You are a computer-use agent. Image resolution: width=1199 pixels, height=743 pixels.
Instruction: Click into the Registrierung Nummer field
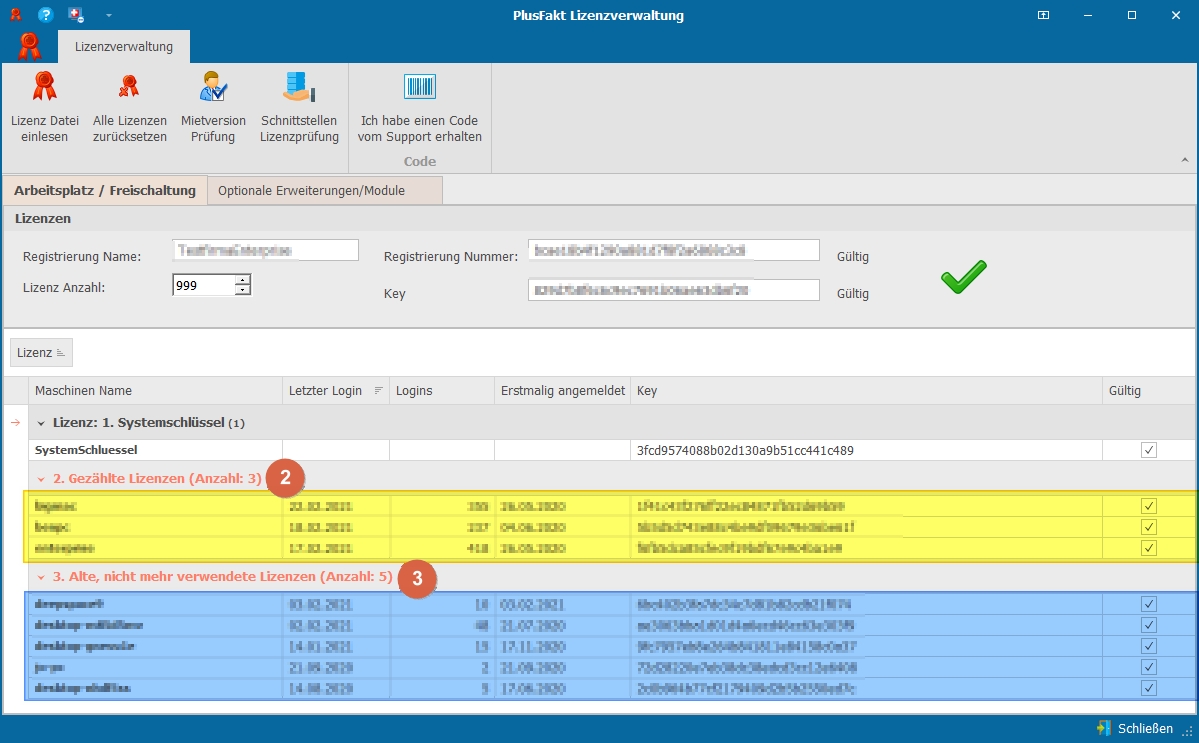674,250
